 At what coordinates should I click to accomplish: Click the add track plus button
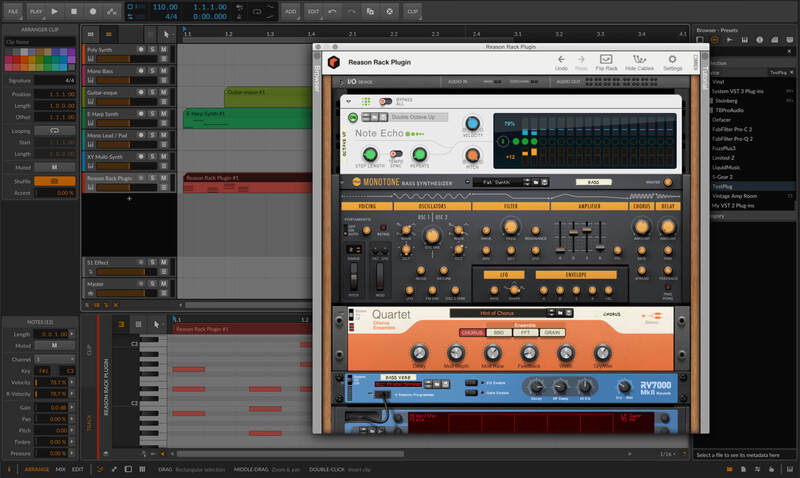coord(129,198)
